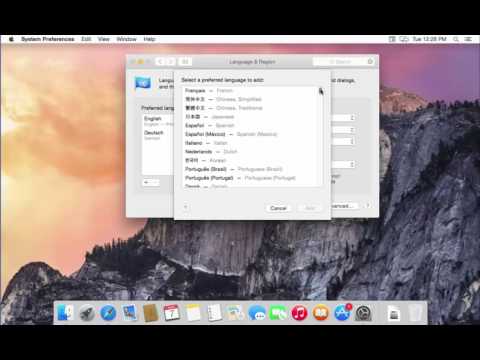Open the Calendar popup in Language & Region
Screen dimensions: 480x360
(343, 141)
